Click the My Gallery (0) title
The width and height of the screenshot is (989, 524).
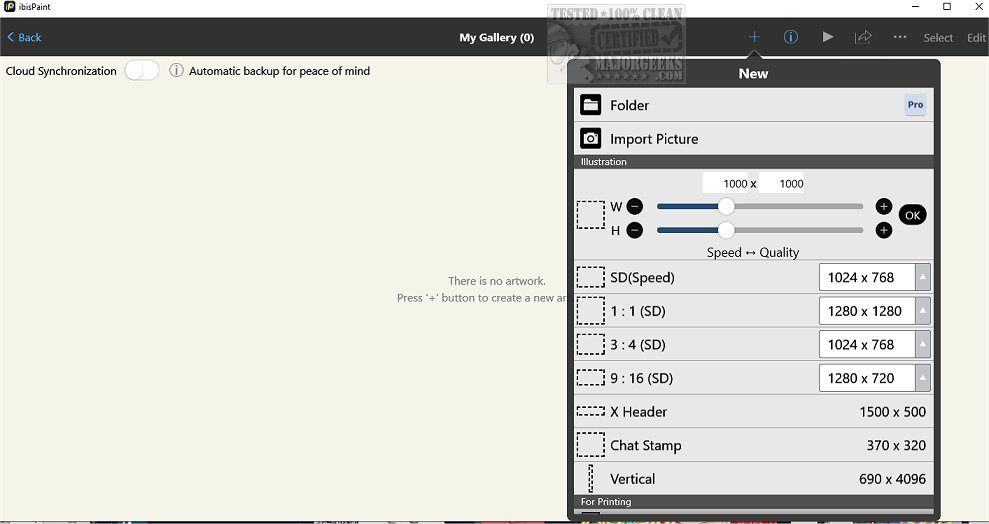click(496, 37)
